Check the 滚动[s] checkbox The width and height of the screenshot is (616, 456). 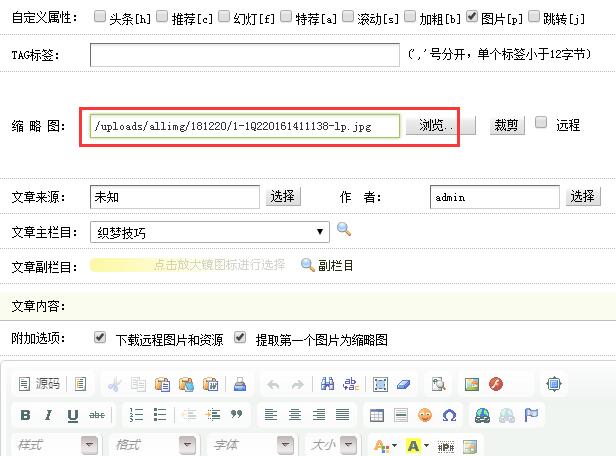coord(348,16)
